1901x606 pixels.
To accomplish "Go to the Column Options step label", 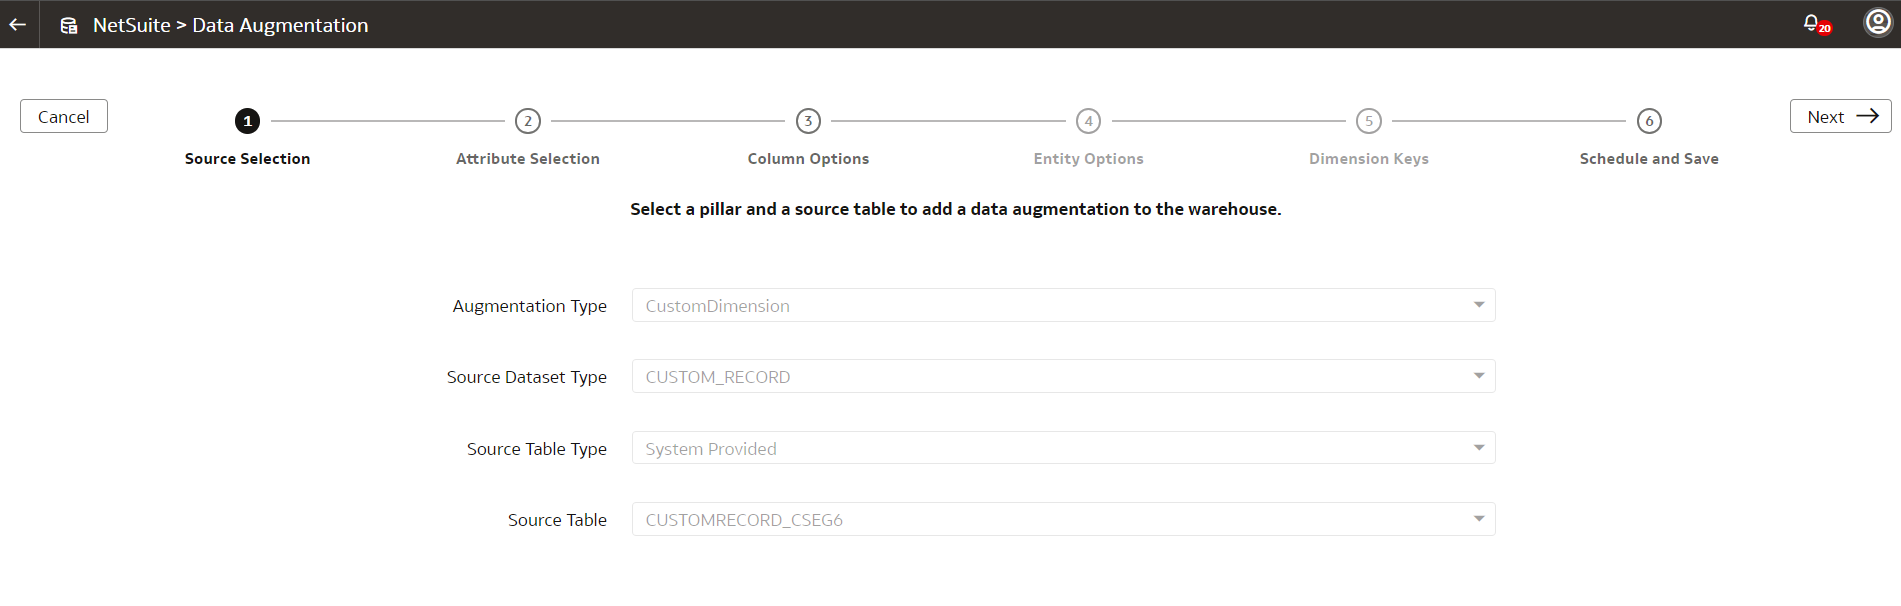I will click(x=808, y=159).
